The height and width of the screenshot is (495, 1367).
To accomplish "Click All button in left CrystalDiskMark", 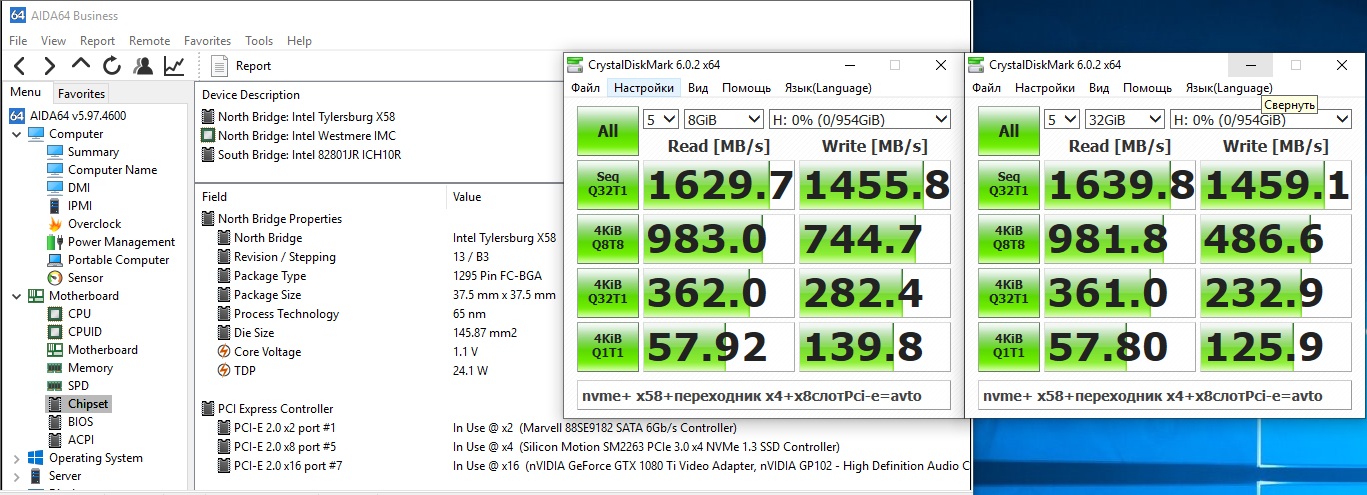I will pyautogui.click(x=608, y=131).
